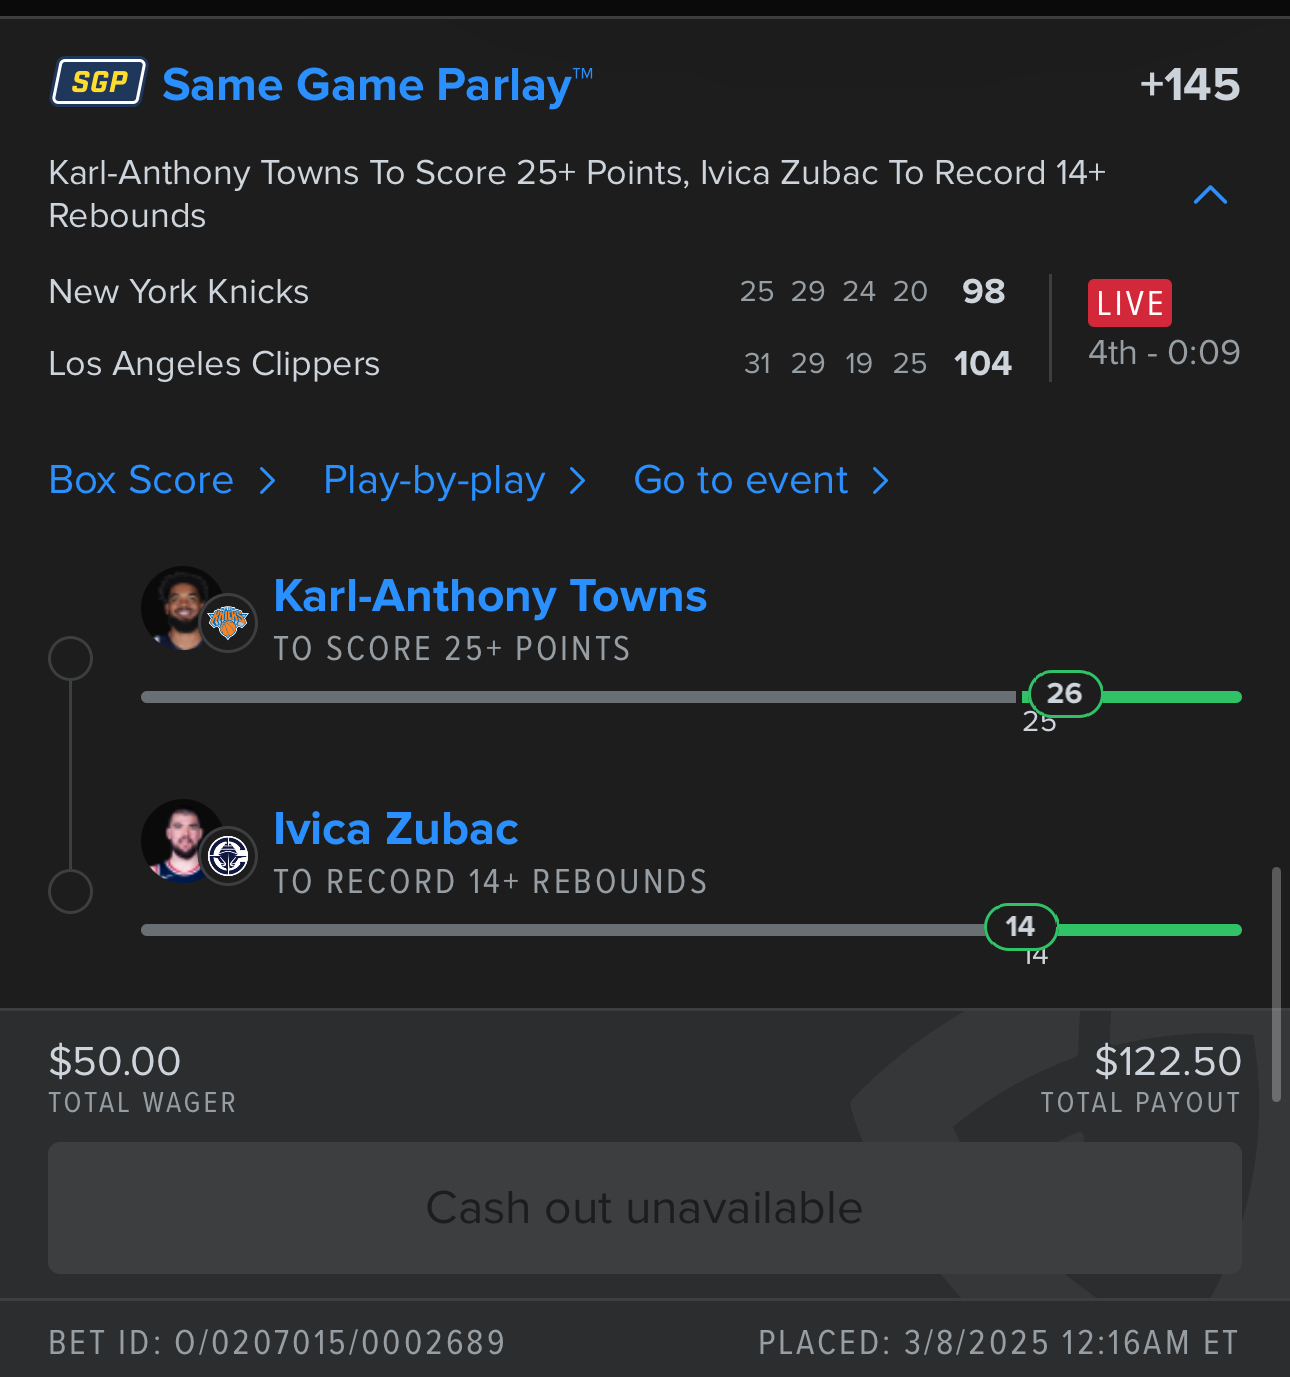Tap the Cash out unavailable button

[645, 1208]
